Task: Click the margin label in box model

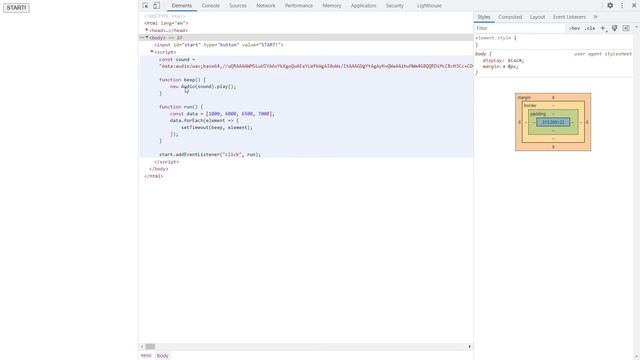Action: point(524,98)
